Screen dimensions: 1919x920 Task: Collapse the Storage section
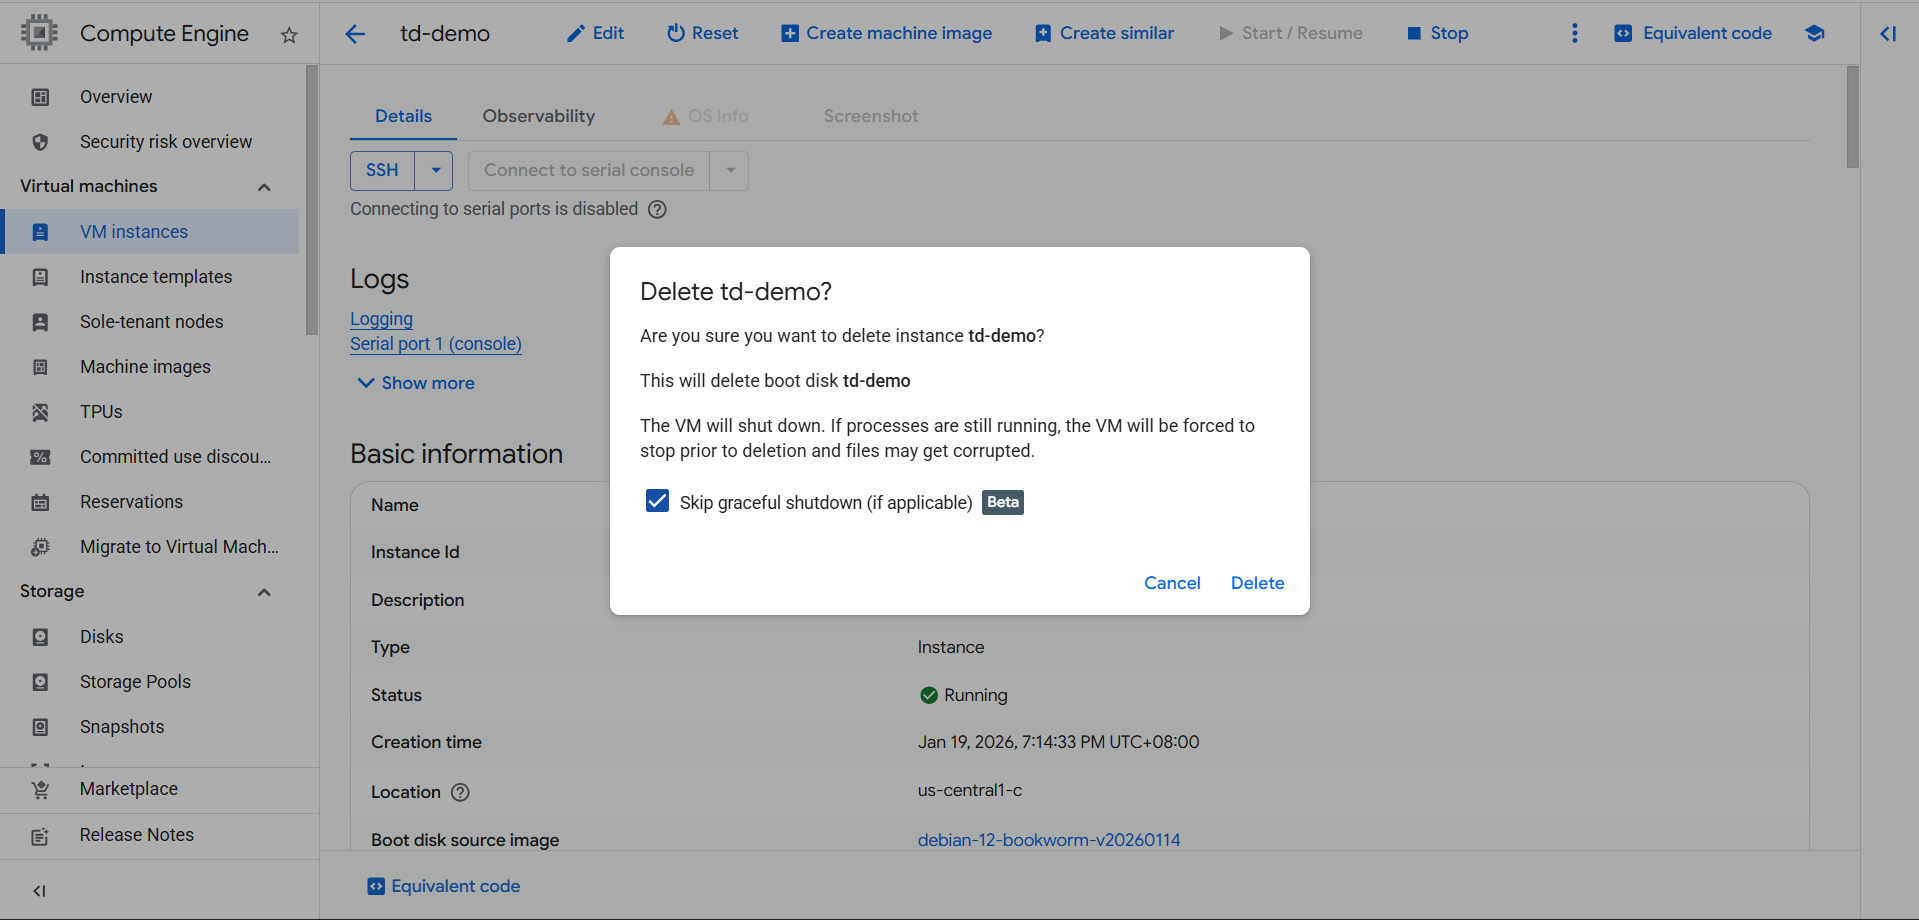(x=264, y=592)
